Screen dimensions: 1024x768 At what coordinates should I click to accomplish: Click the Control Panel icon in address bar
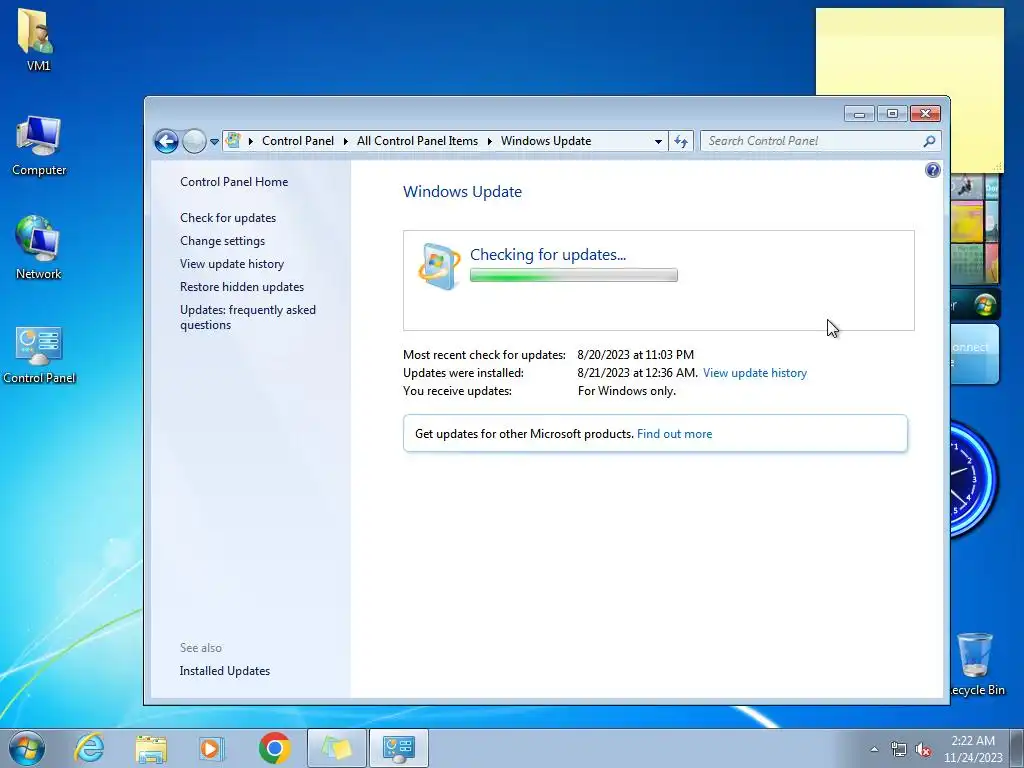click(x=233, y=140)
